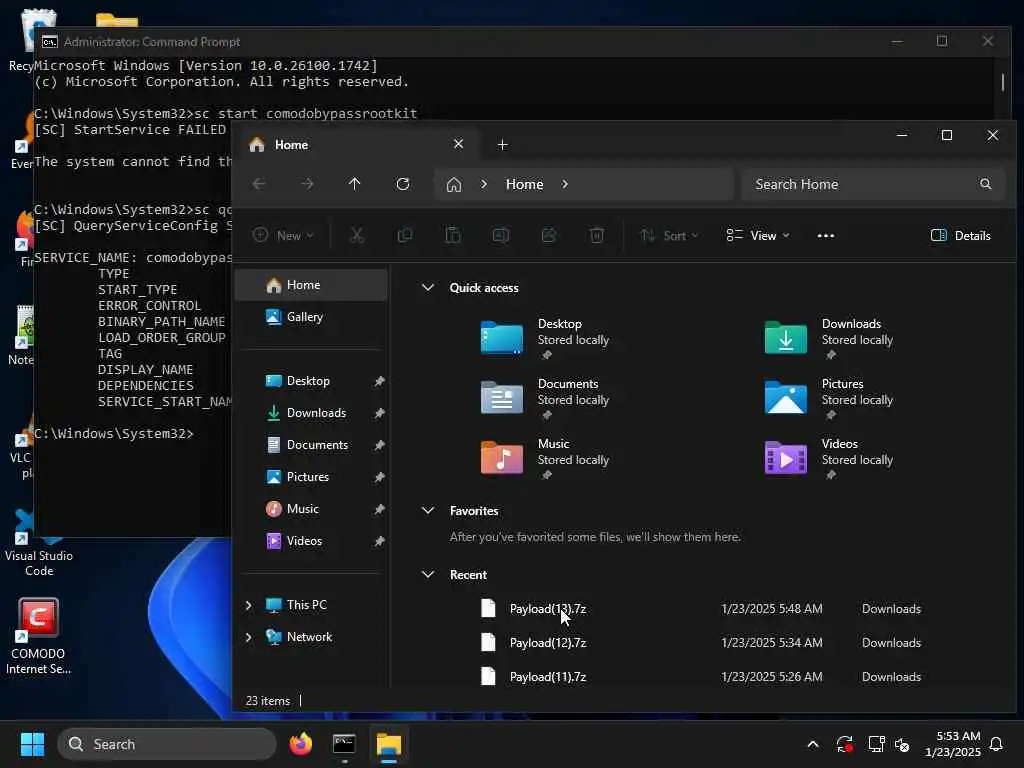1024x768 pixels.
Task: Refresh the Home view
Action: pyautogui.click(x=403, y=184)
